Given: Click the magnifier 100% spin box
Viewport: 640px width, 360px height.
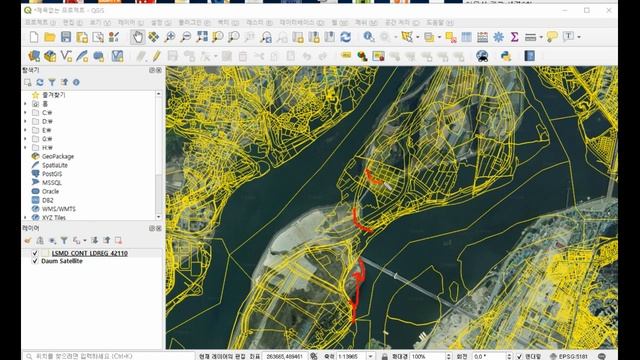Looking at the screenshot, I should (x=431, y=356).
